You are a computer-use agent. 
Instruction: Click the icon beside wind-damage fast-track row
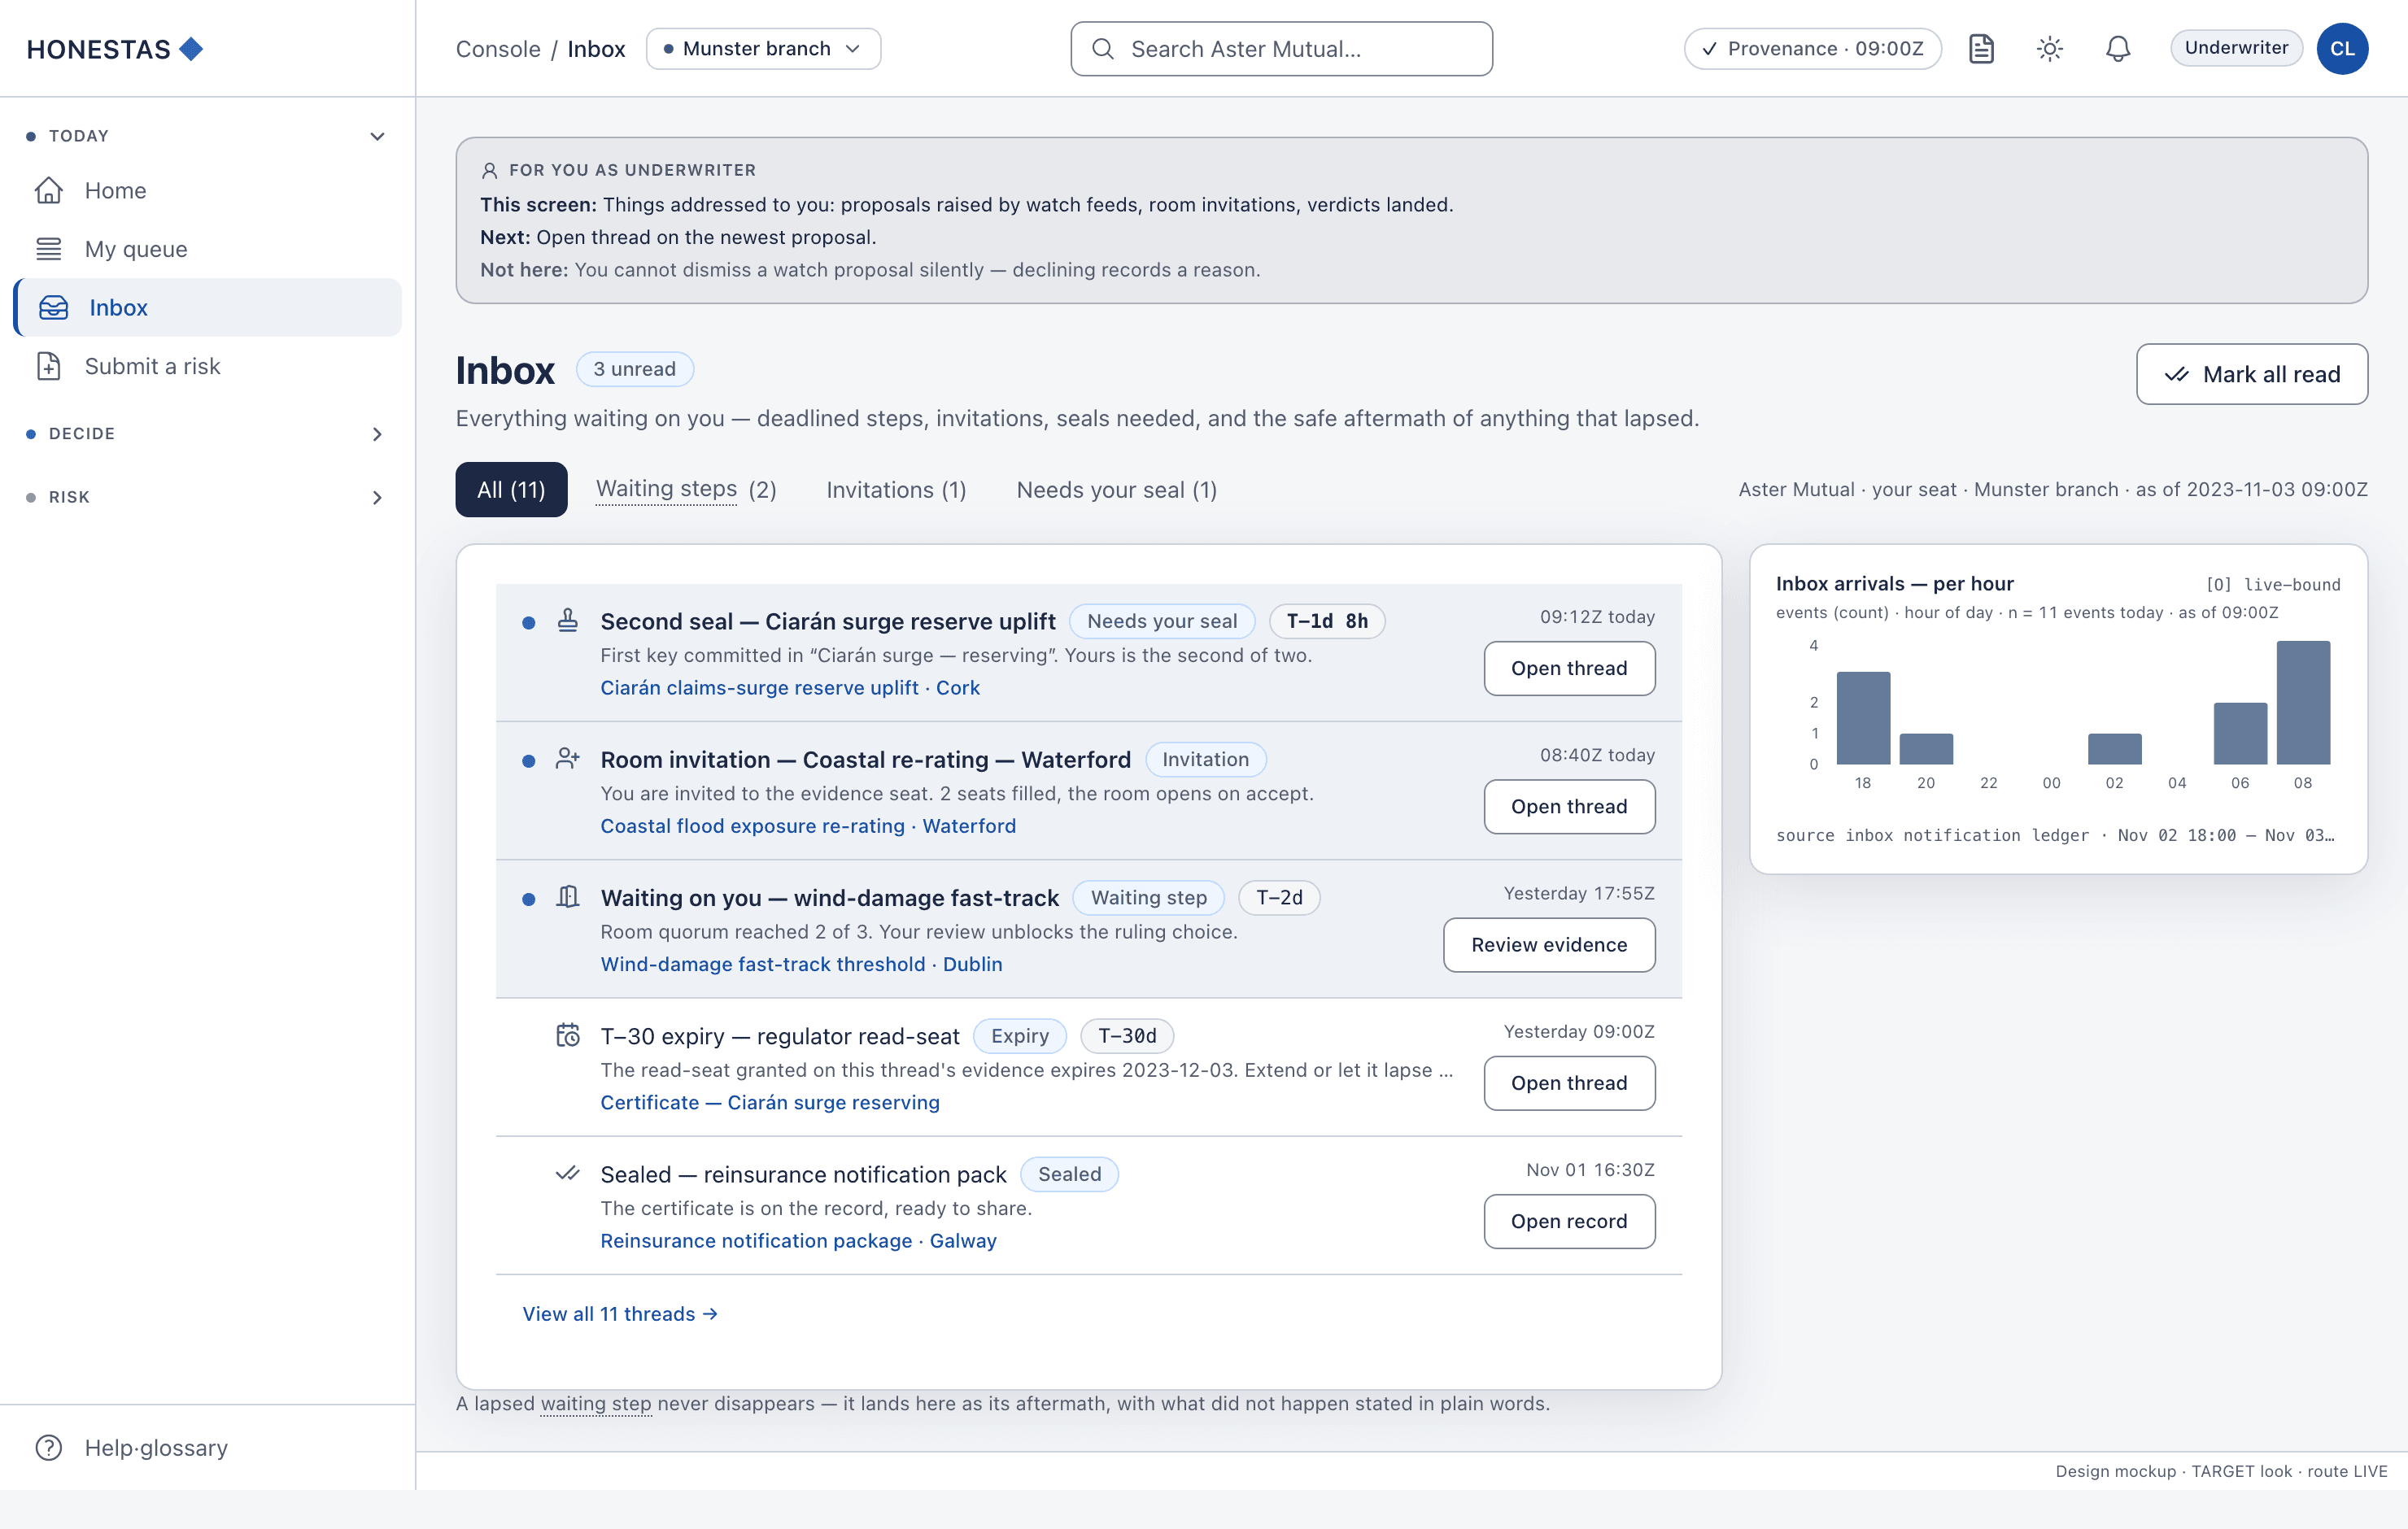pos(568,896)
